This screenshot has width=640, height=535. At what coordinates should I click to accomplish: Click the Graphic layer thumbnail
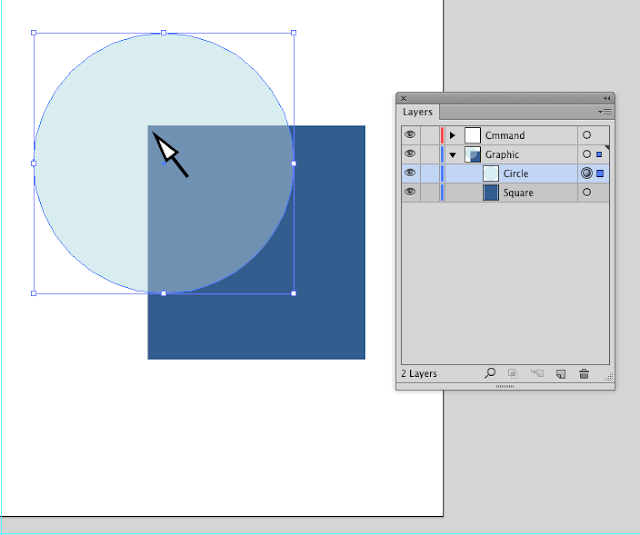(473, 154)
